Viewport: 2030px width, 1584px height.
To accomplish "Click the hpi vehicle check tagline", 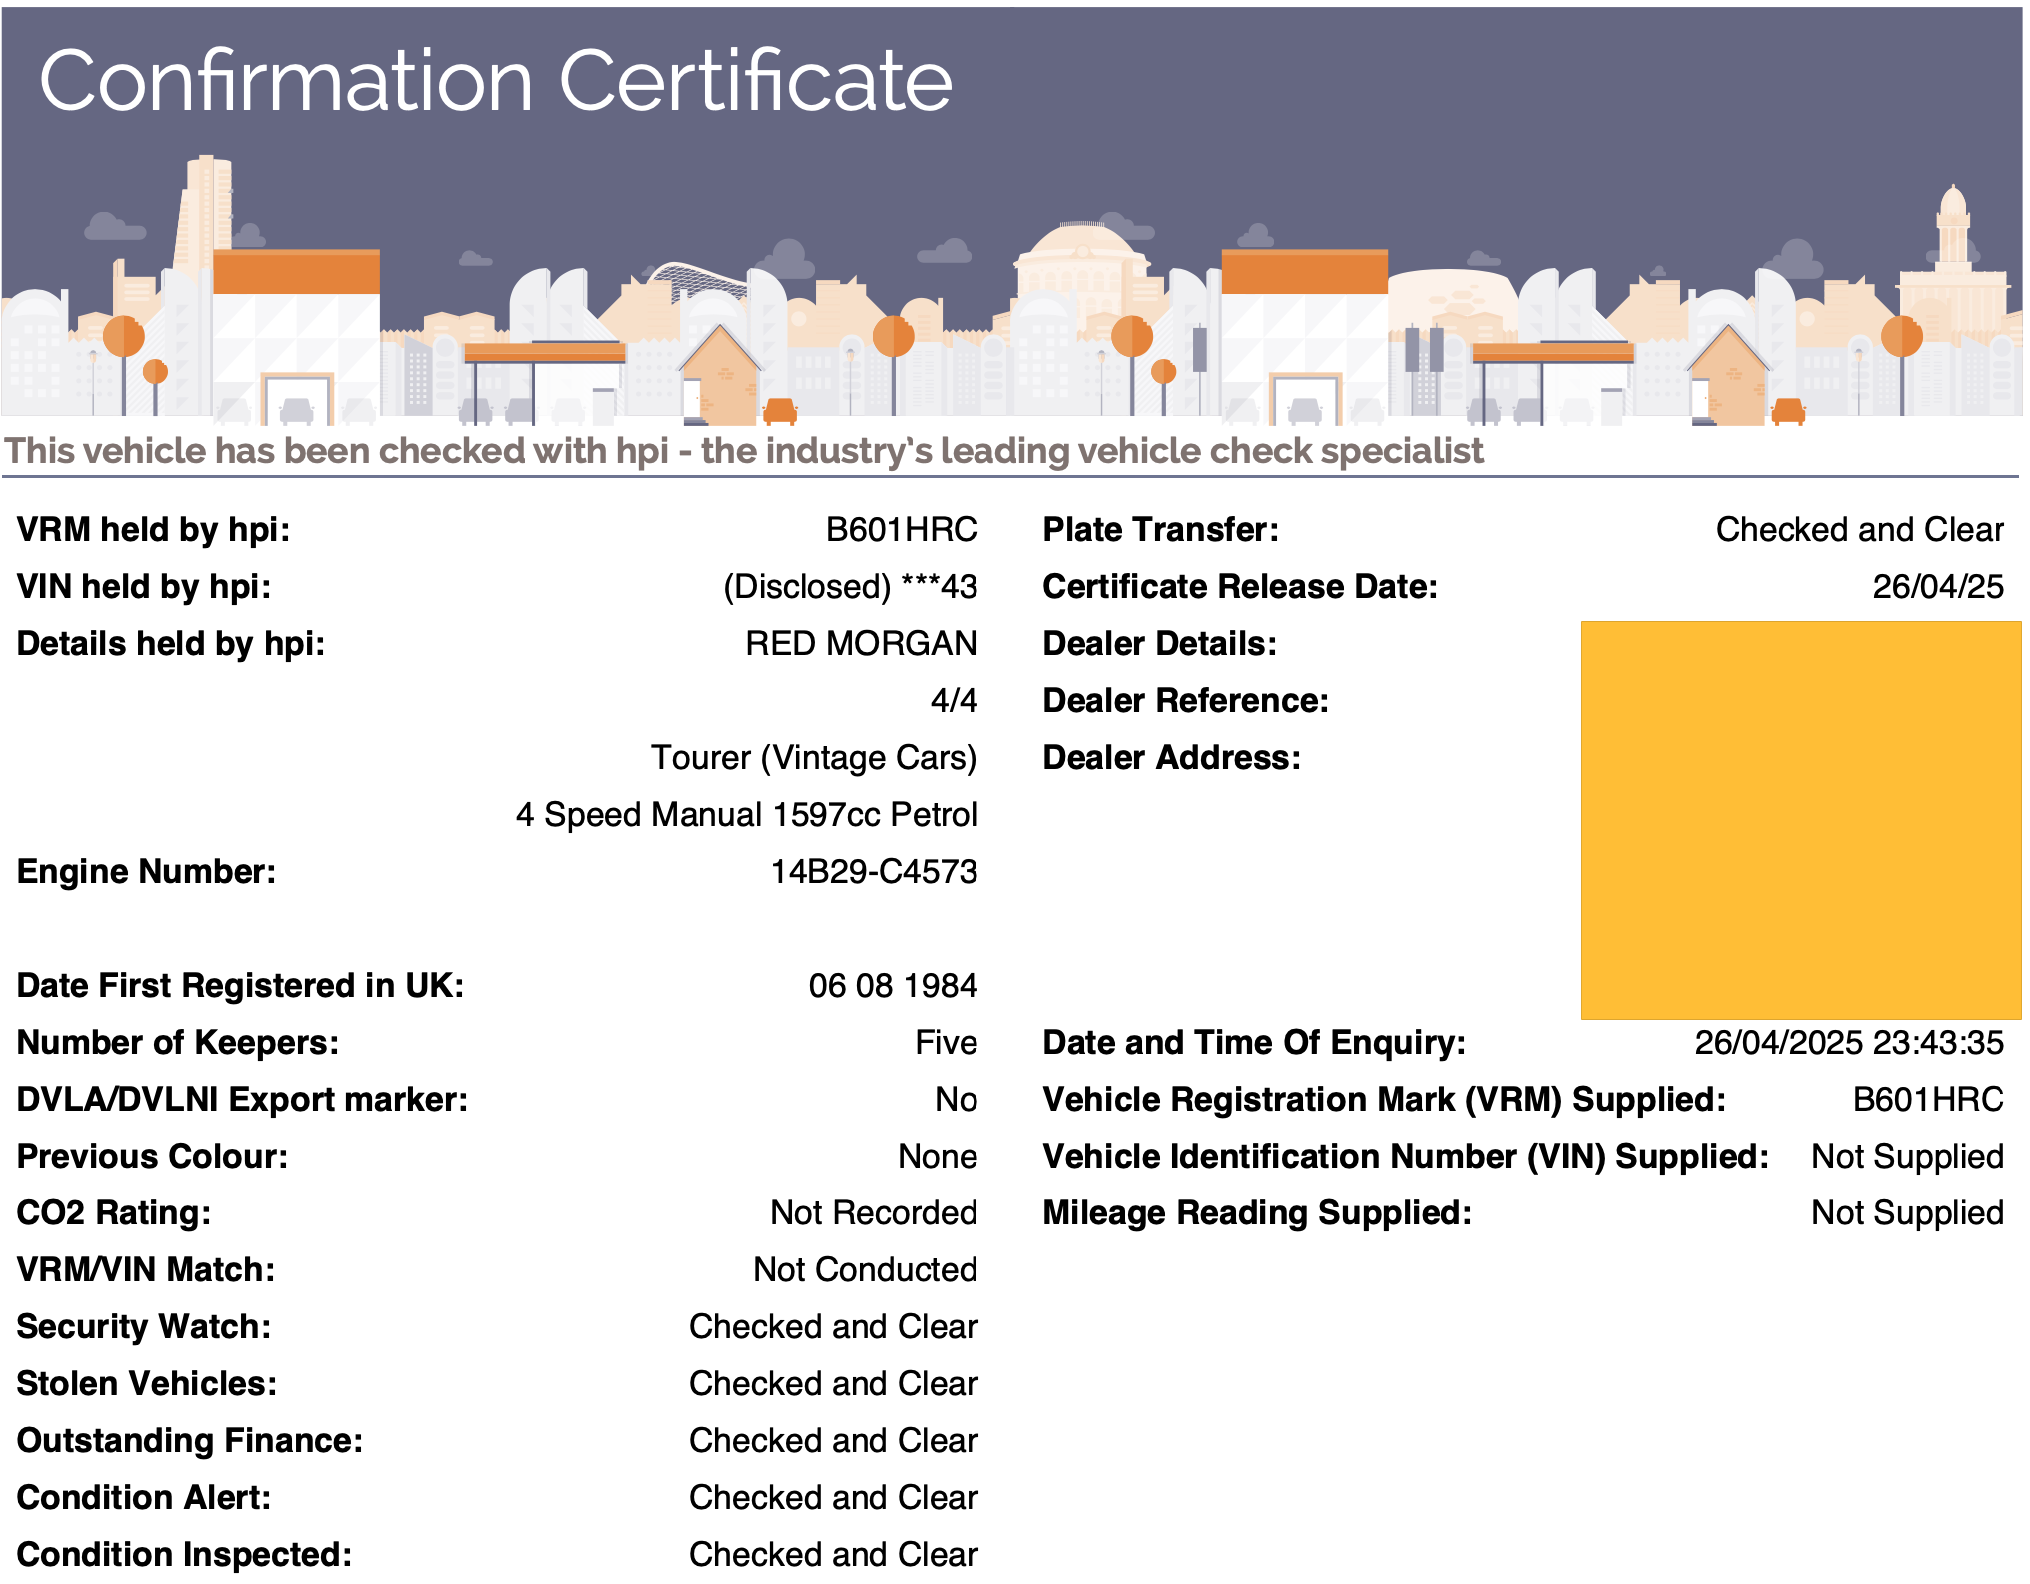I will pos(744,451).
